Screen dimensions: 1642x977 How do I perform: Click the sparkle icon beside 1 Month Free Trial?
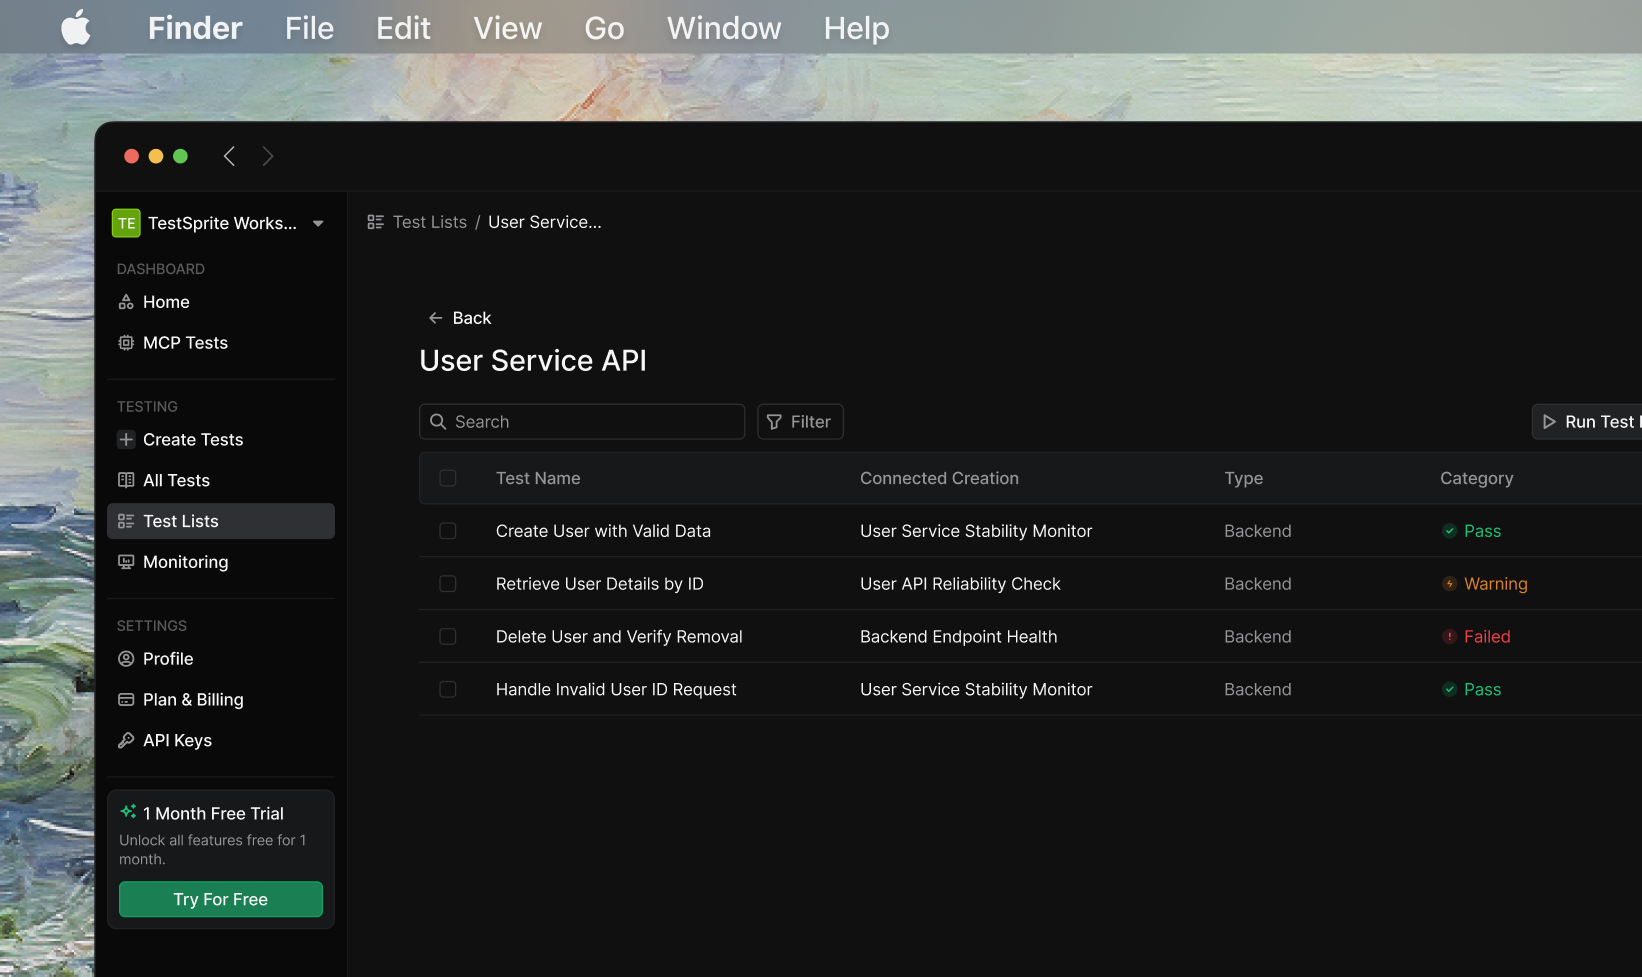pos(128,812)
